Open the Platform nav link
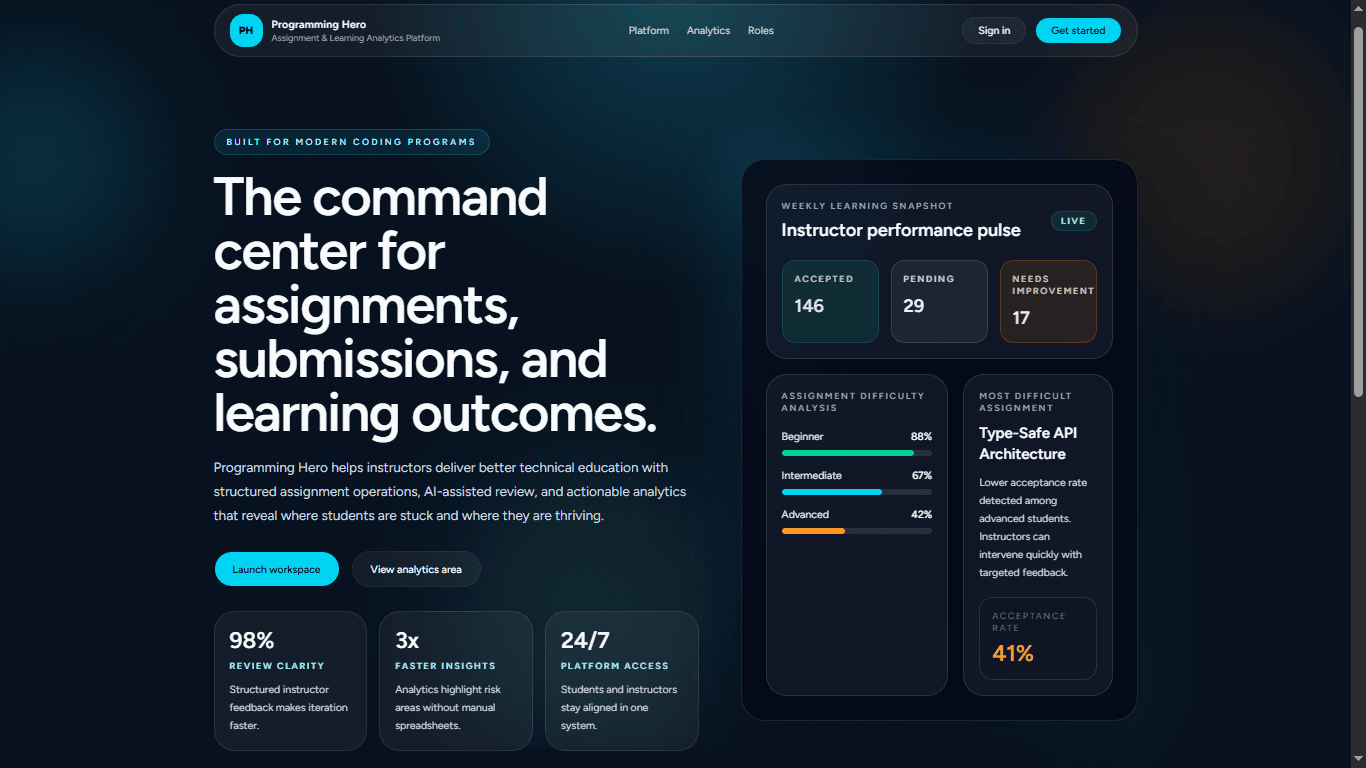 point(649,31)
